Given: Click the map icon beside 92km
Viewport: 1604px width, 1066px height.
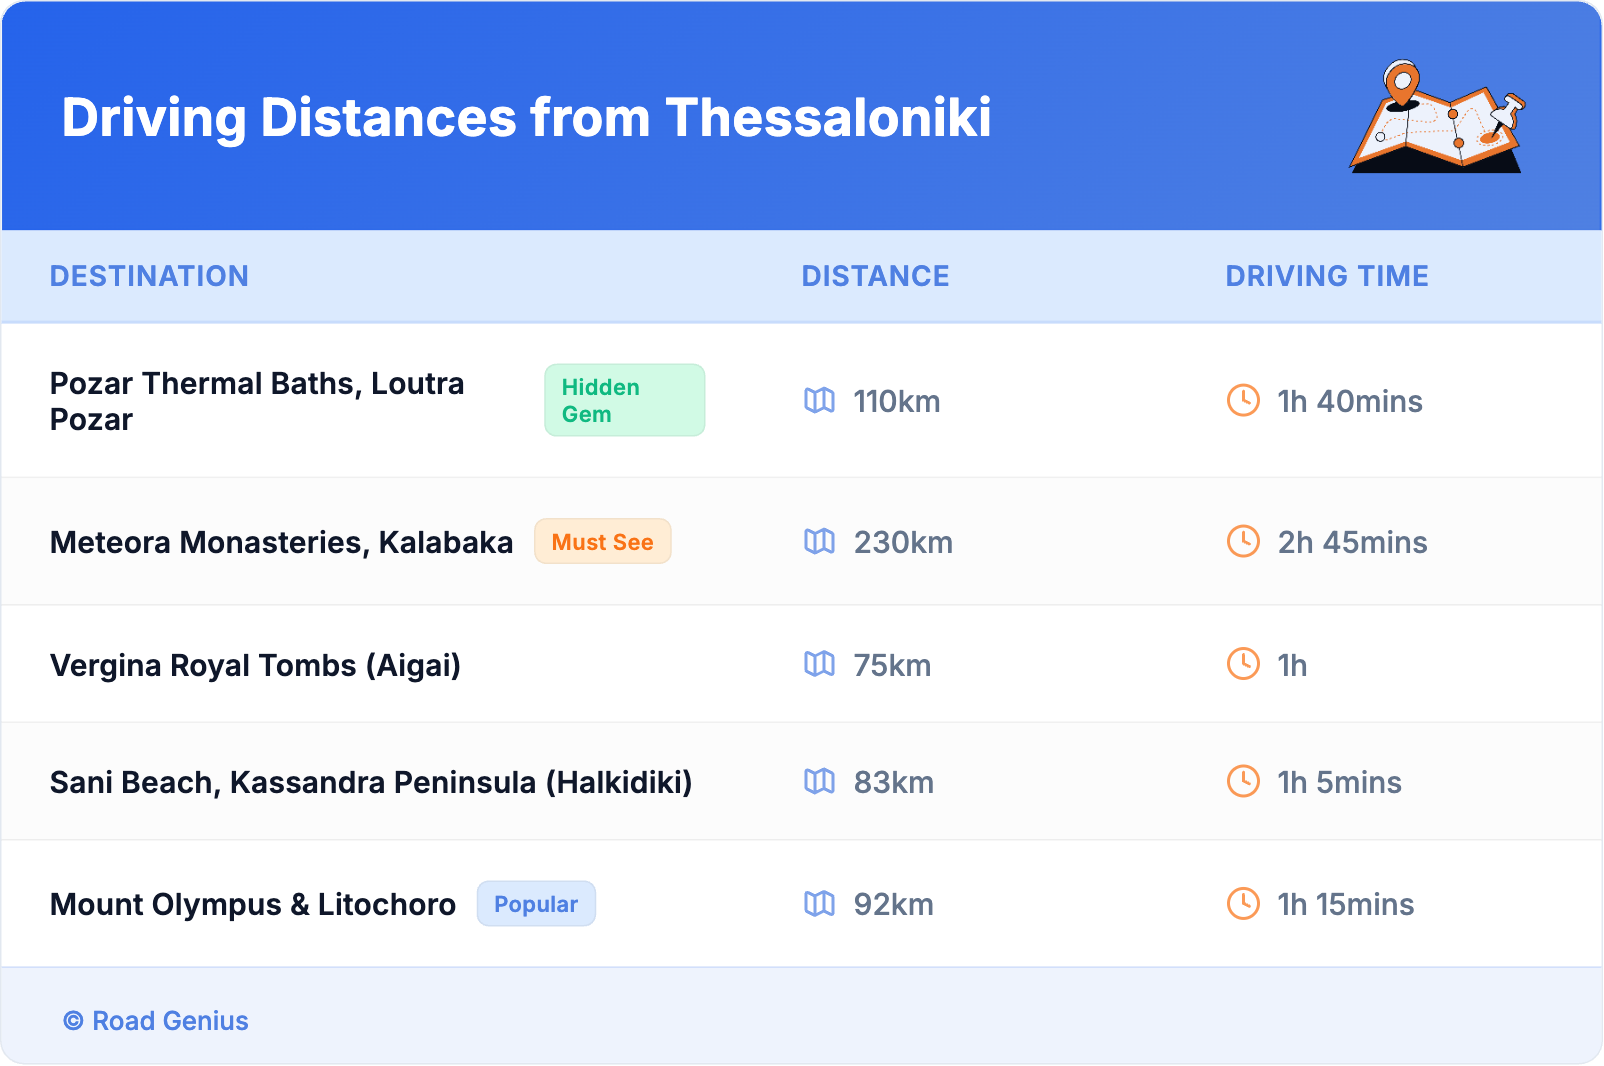Looking at the screenshot, I should (x=819, y=904).
